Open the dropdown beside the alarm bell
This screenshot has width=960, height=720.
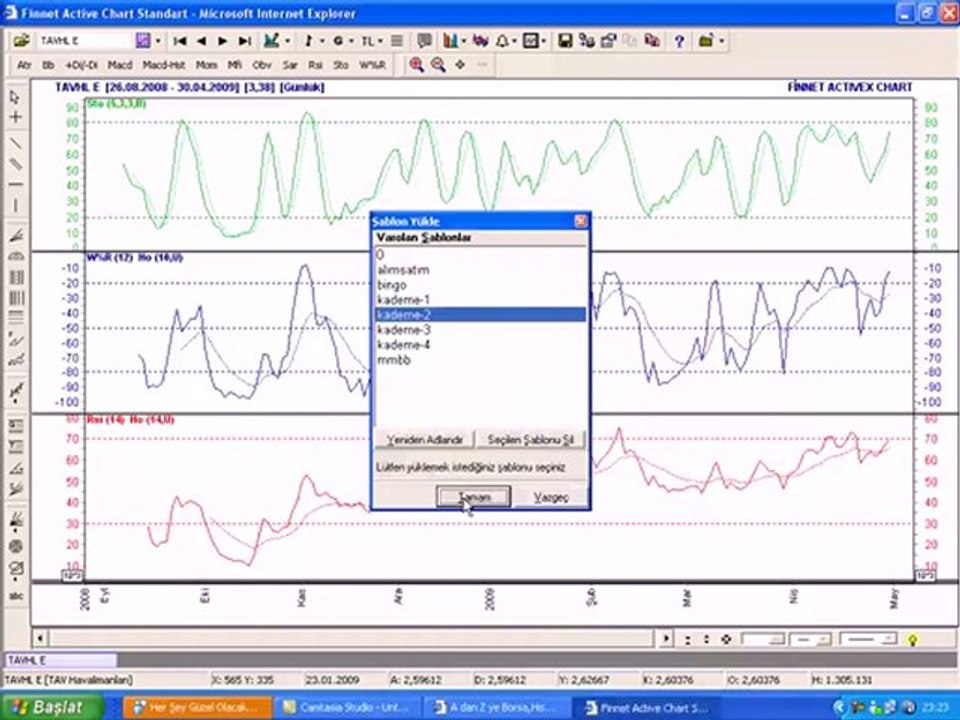(514, 41)
